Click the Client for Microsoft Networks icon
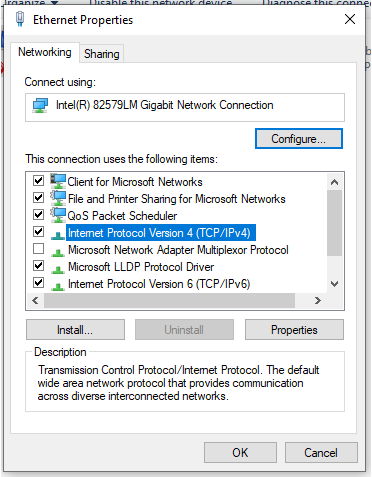This screenshot has height=477, width=372. coord(58,181)
